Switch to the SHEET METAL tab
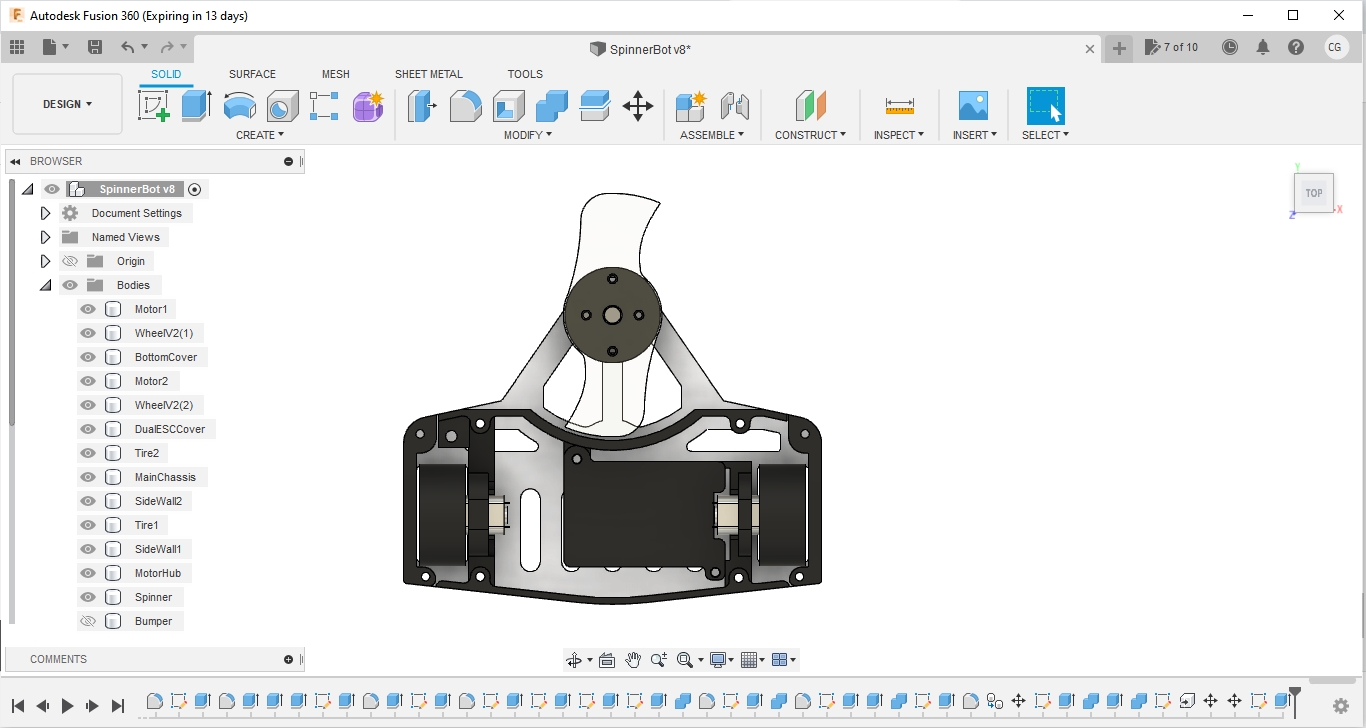This screenshot has height=728, width=1366. (x=428, y=74)
